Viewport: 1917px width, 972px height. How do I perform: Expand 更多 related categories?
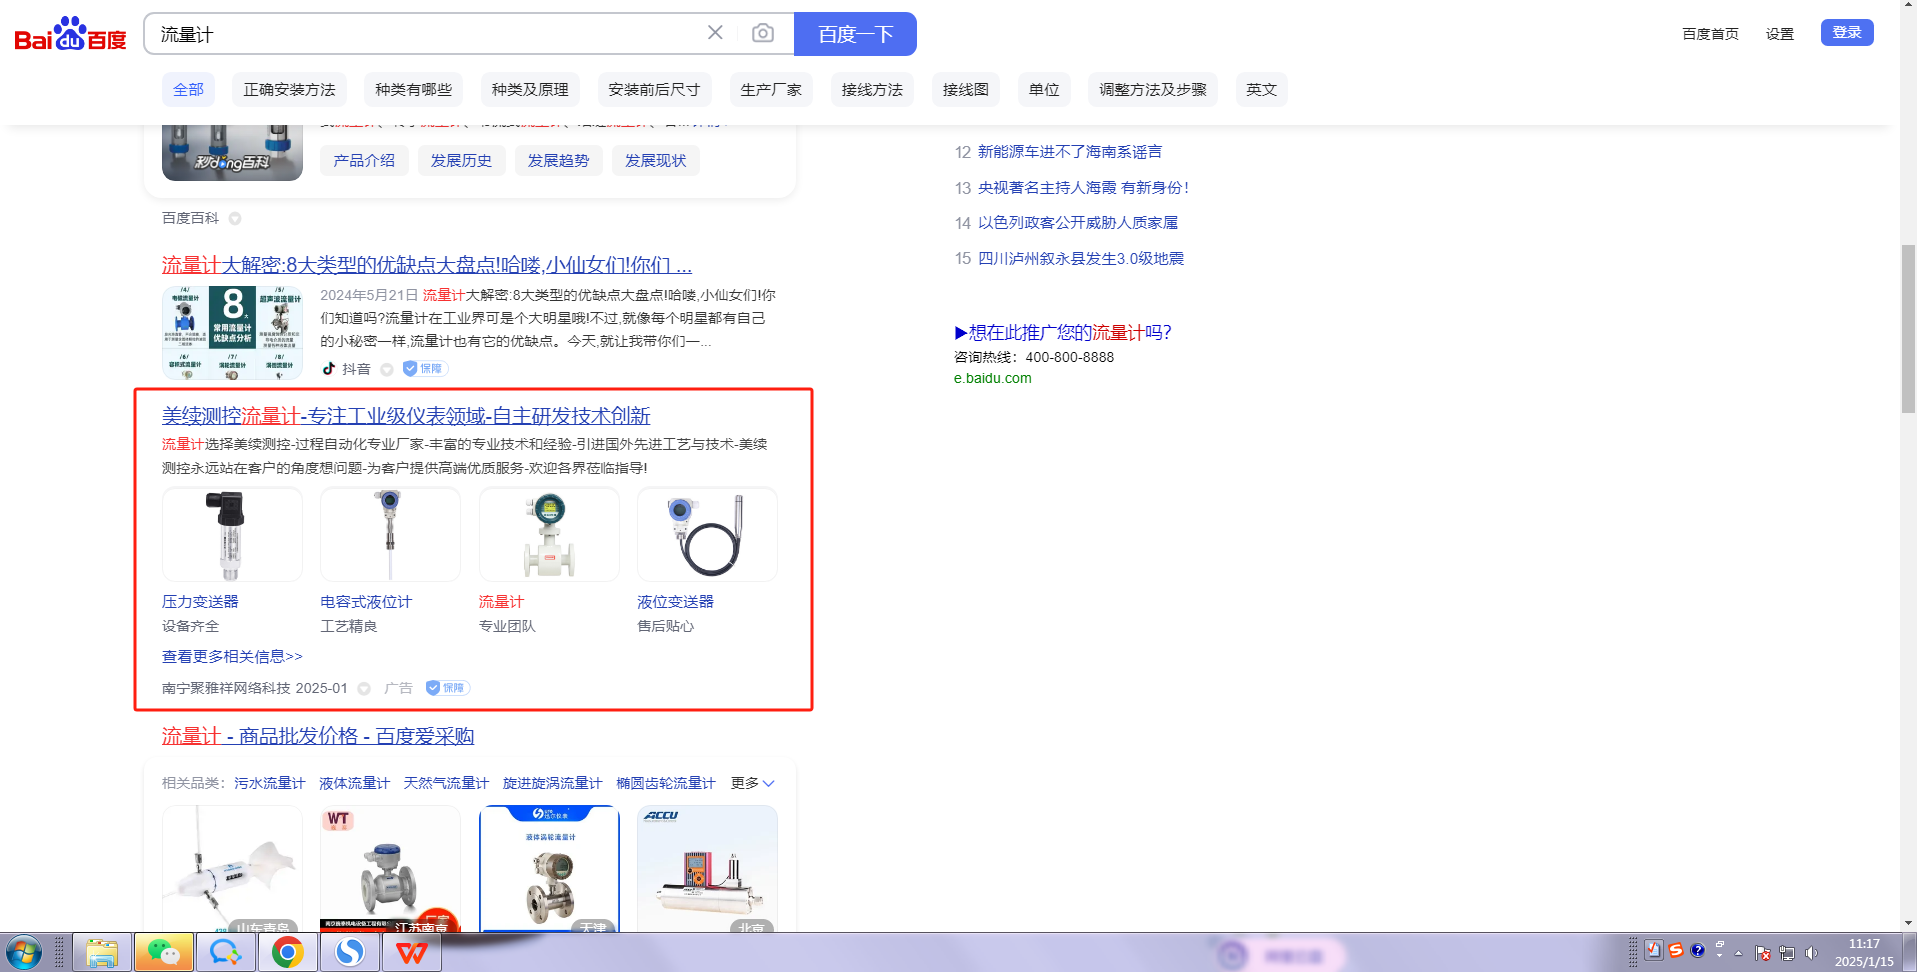click(x=752, y=783)
